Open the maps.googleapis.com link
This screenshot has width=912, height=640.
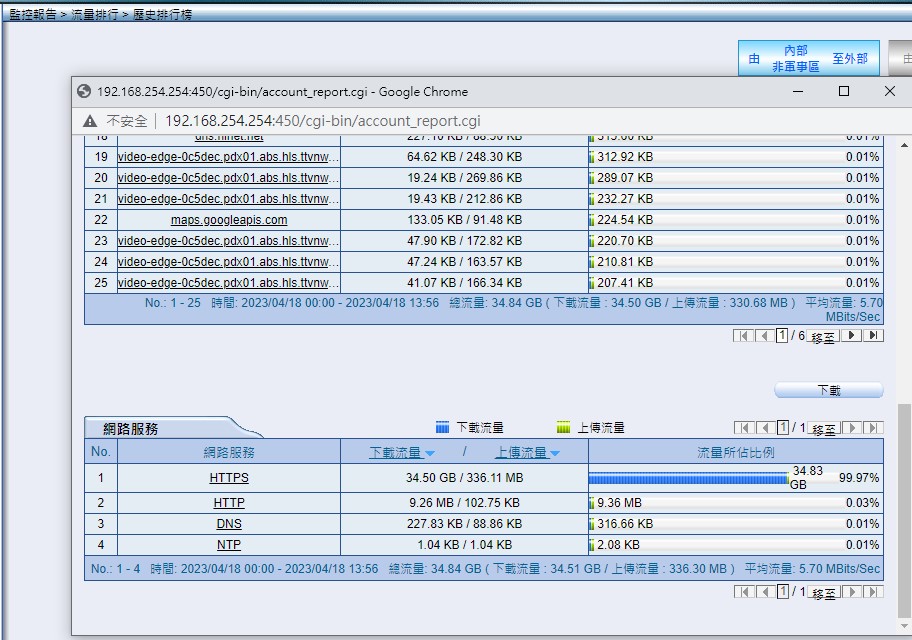coord(229,220)
